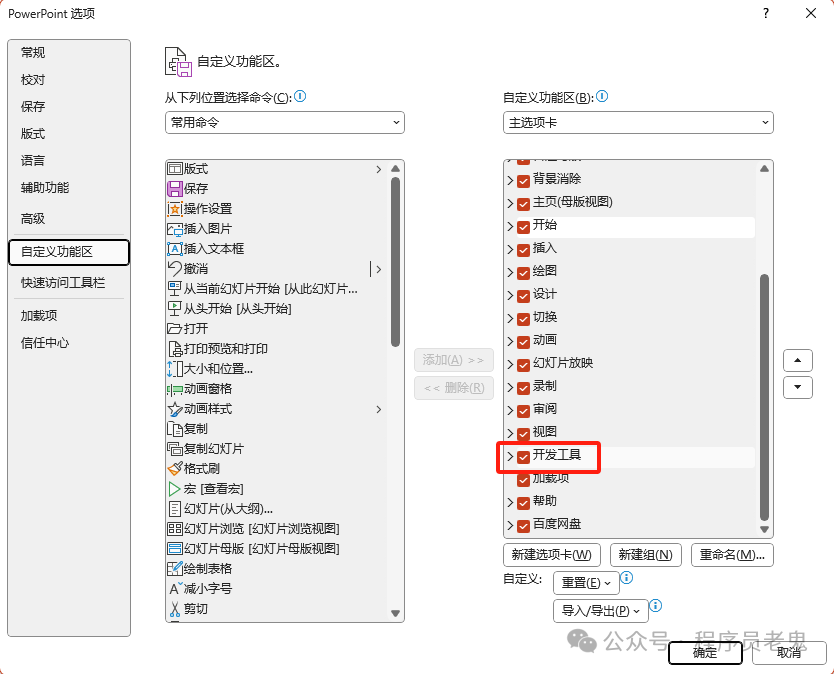Select the 插入文本框 command icon
The width and height of the screenshot is (834, 674).
pyautogui.click(x=175, y=249)
